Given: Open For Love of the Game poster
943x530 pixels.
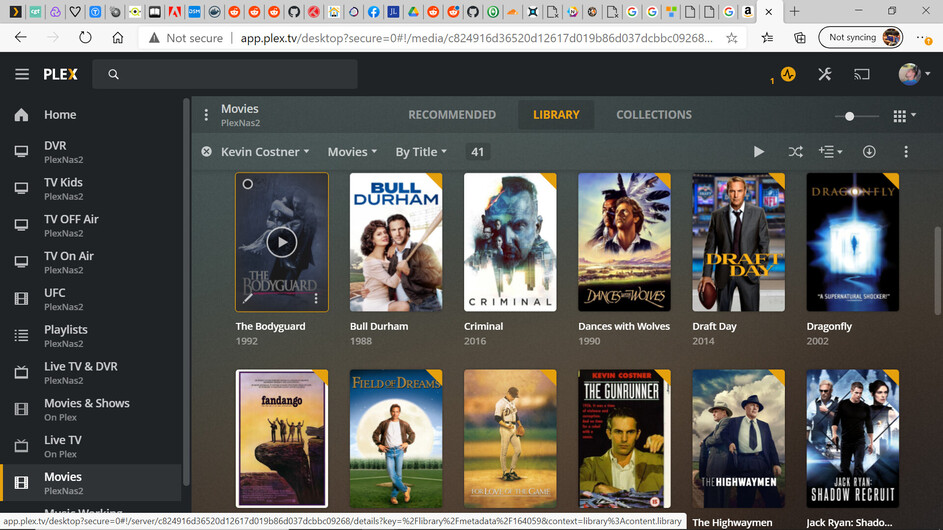Looking at the screenshot, I should click(510, 439).
